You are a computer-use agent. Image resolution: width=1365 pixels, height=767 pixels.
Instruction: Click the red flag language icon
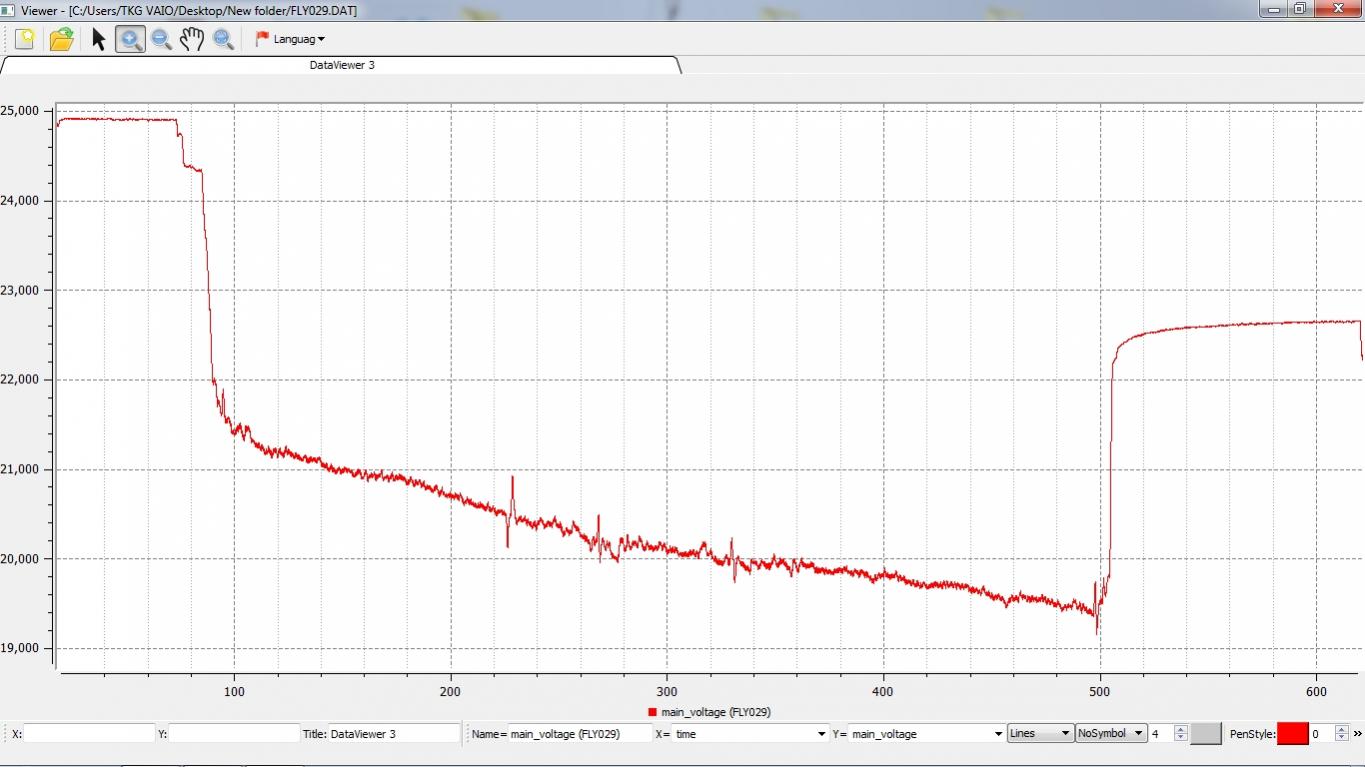[x=262, y=39]
